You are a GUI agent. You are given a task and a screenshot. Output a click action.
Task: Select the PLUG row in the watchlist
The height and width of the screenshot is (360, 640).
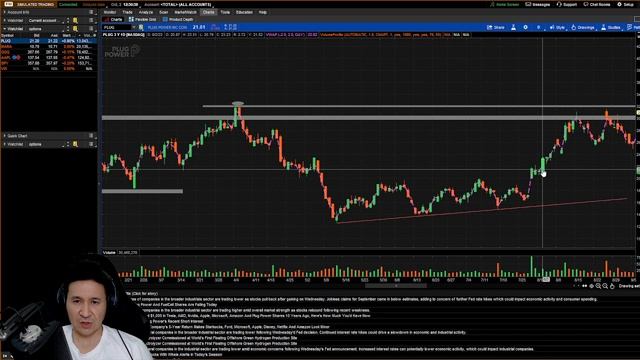48,41
